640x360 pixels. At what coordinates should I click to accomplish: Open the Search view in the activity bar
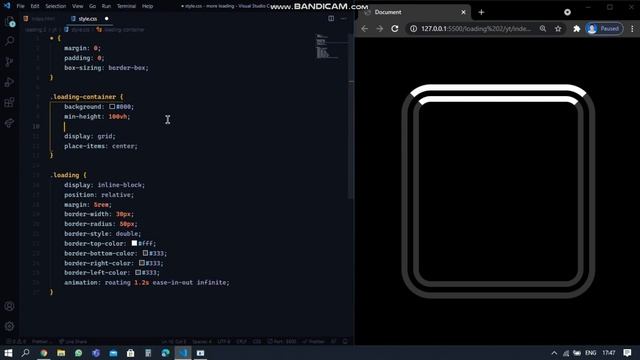[x=9, y=41]
